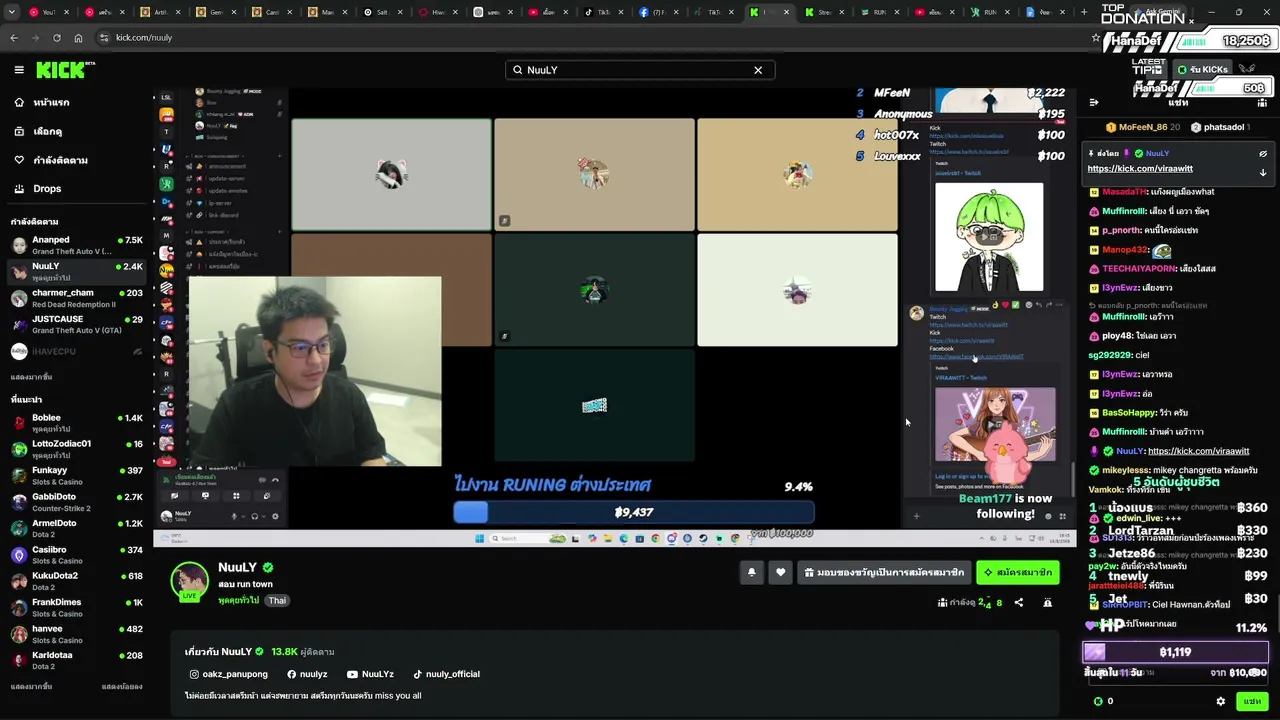Viewport: 1280px width, 720px height.
Task: Open chat settings gear icon
Action: [1220, 702]
